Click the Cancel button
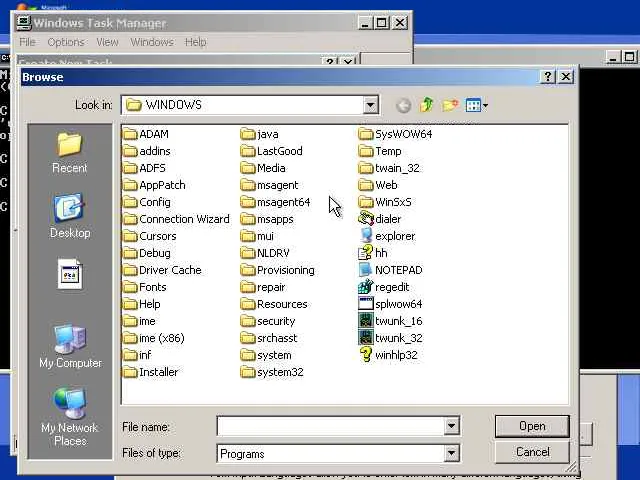640x480 pixels. click(532, 452)
